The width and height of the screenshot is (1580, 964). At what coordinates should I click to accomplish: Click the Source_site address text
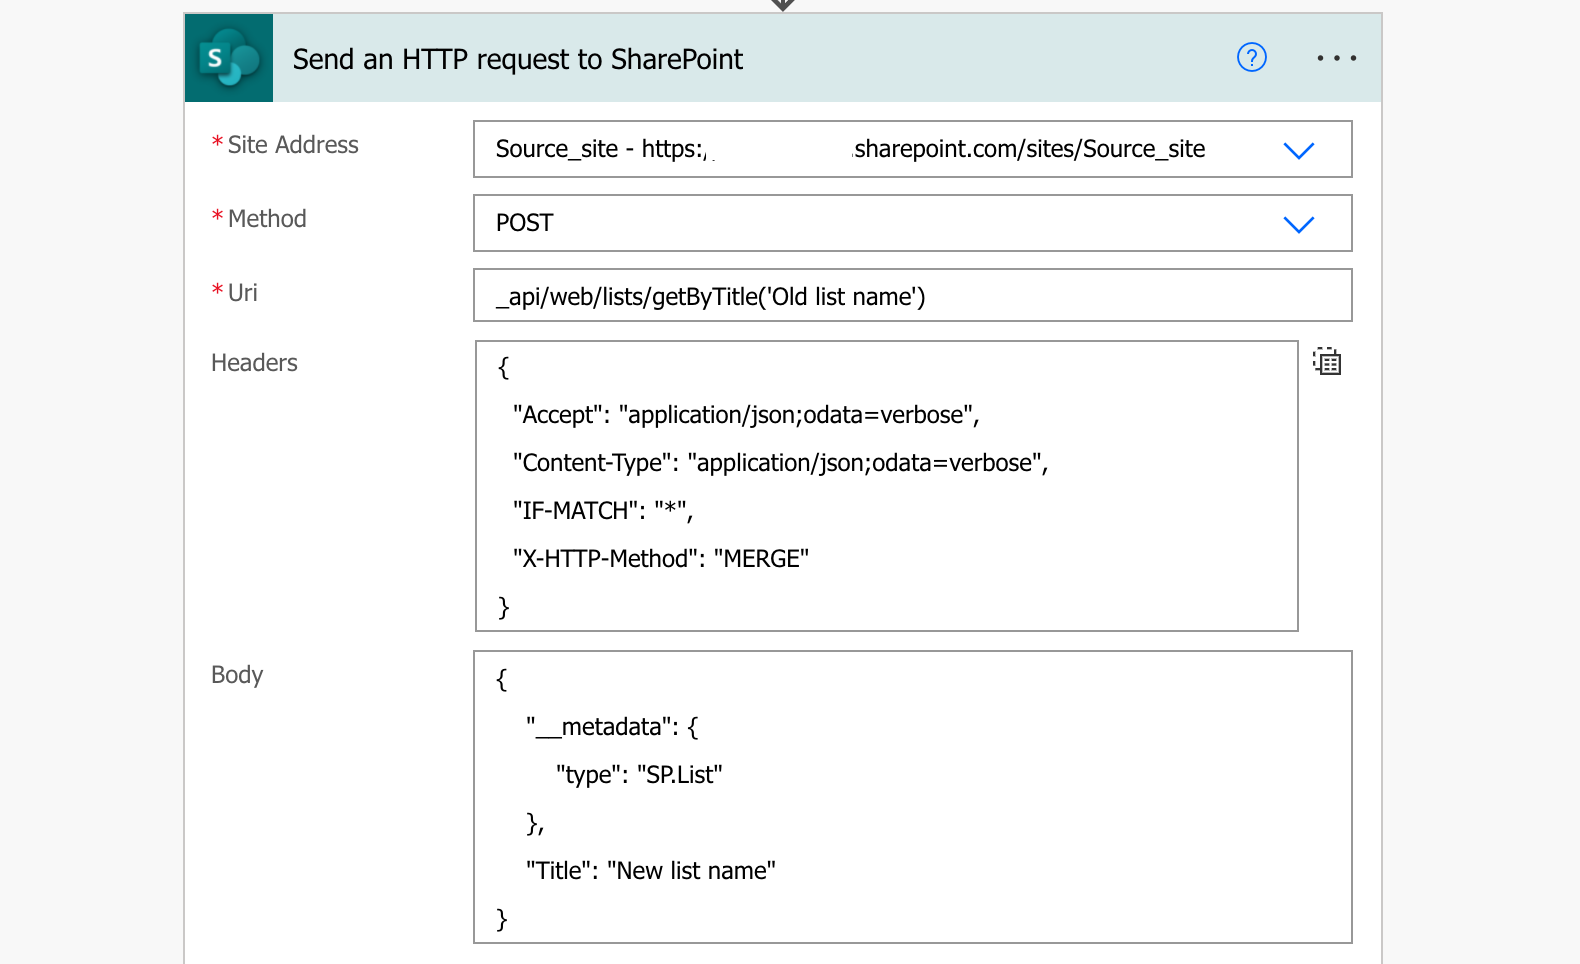tap(850, 150)
